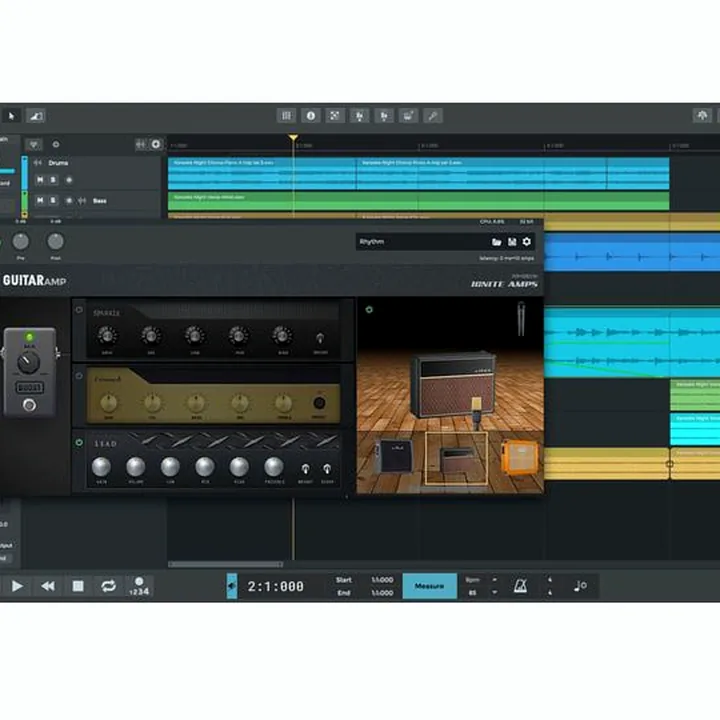The width and height of the screenshot is (720, 720).
Task: Click the metronome icon in transport bar
Action: pos(520,586)
